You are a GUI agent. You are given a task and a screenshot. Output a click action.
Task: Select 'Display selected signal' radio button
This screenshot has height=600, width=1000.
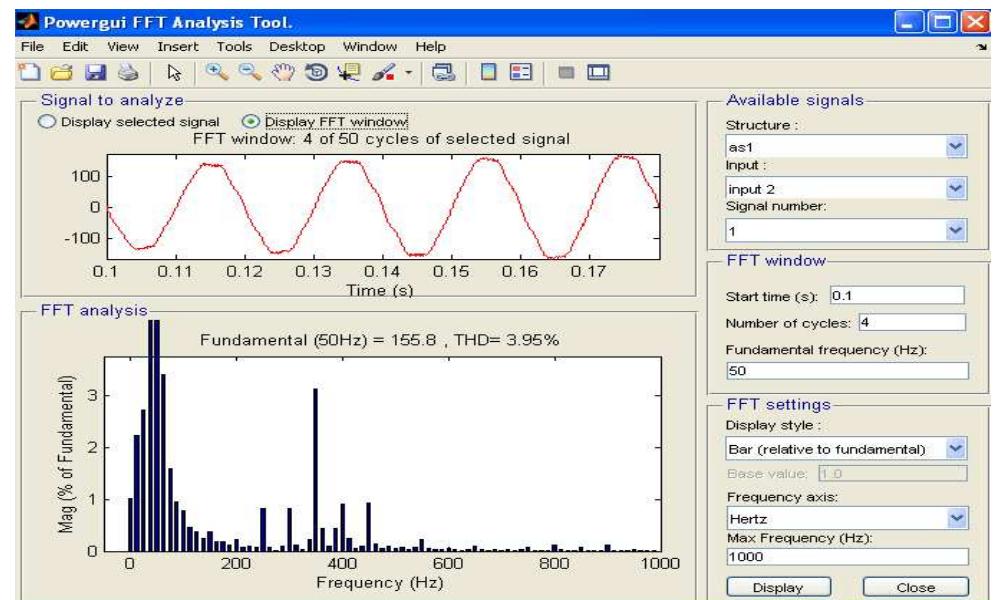[x=47, y=122]
